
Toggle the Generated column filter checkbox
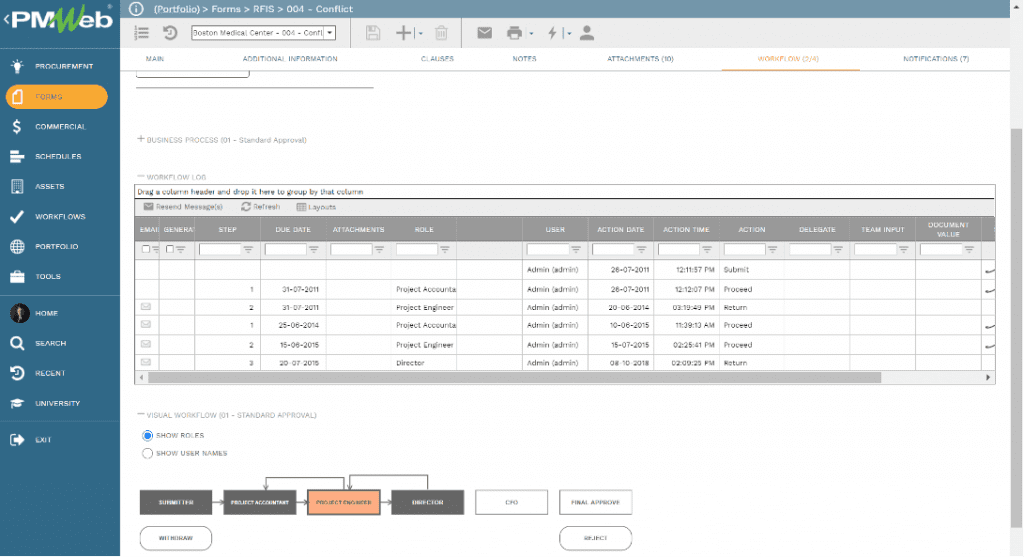pos(170,249)
